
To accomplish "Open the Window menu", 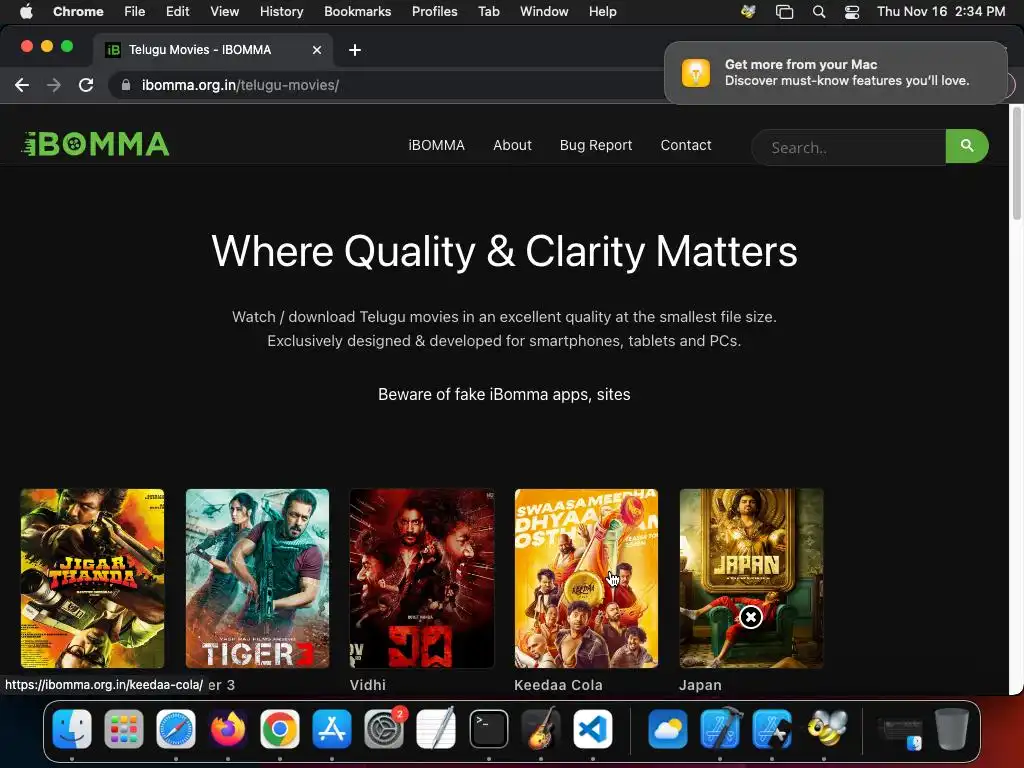I will [x=544, y=11].
